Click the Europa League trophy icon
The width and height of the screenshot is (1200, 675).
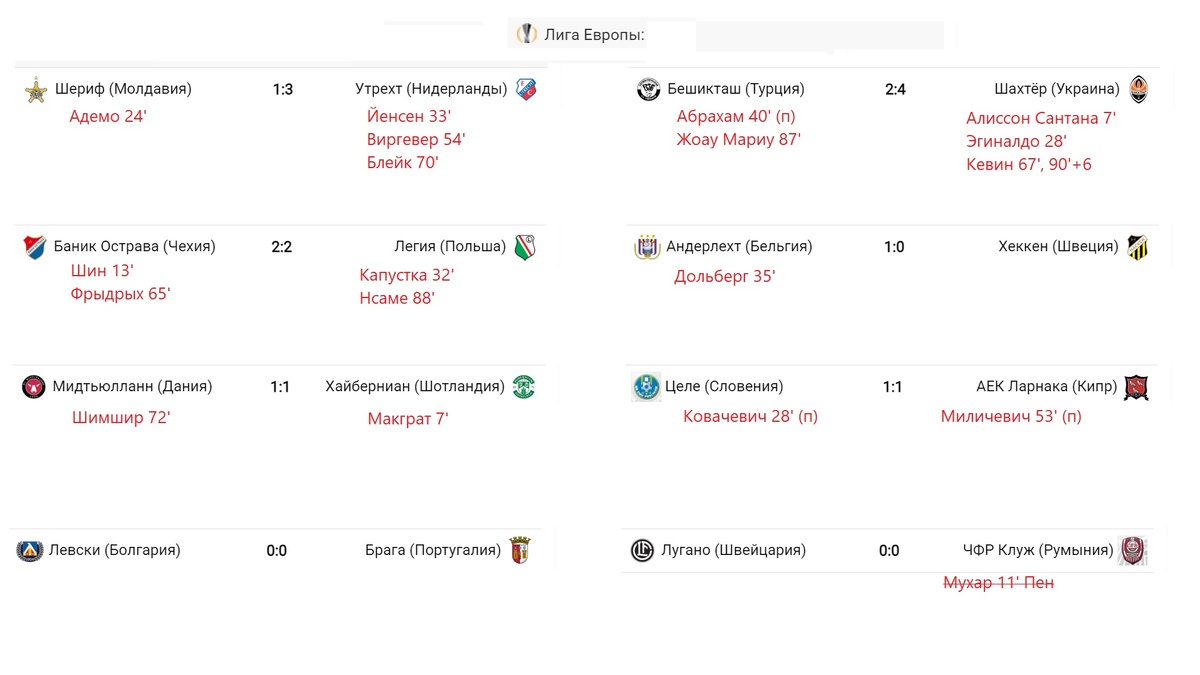point(526,34)
